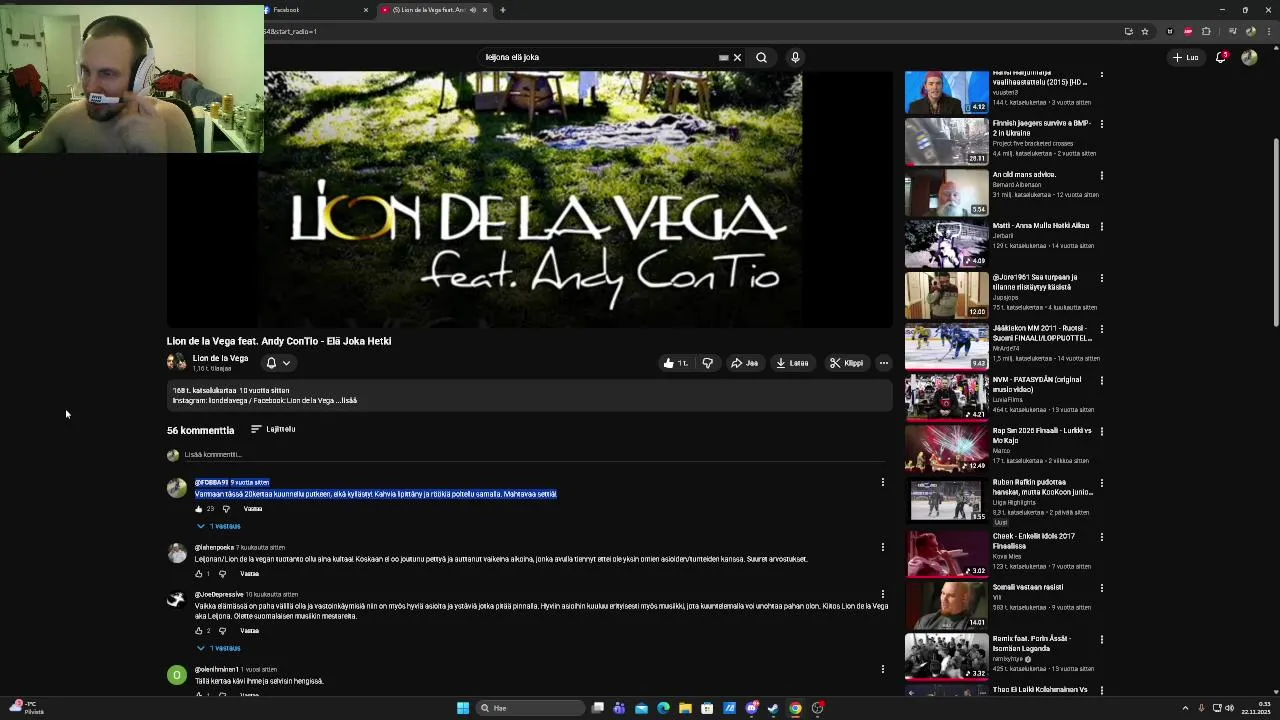Open 'Rap Sm 2025 Finaali' video thumbnail
Image resolution: width=1280 pixels, height=720 pixels.
click(x=947, y=448)
